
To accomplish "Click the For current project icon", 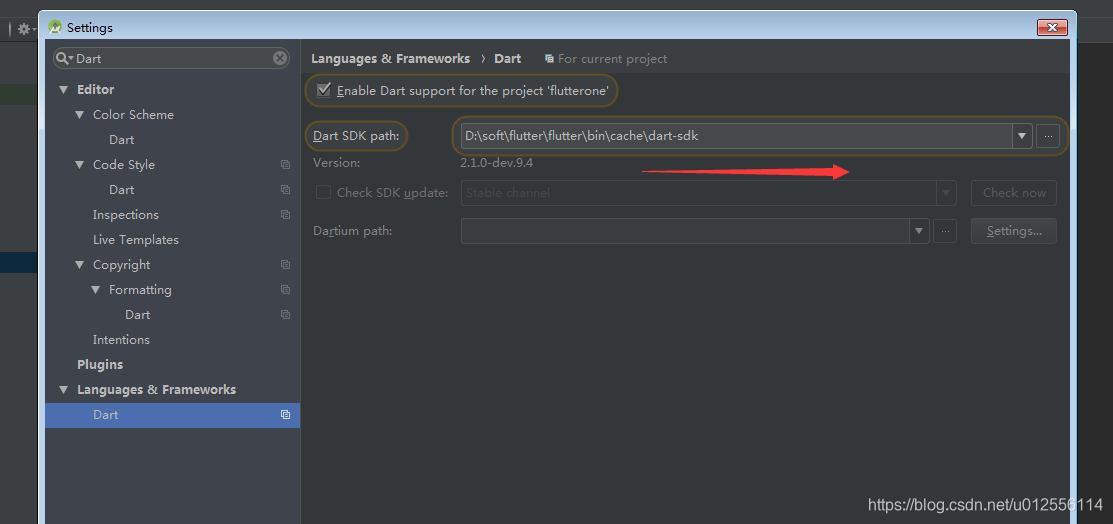I will click(x=549, y=59).
